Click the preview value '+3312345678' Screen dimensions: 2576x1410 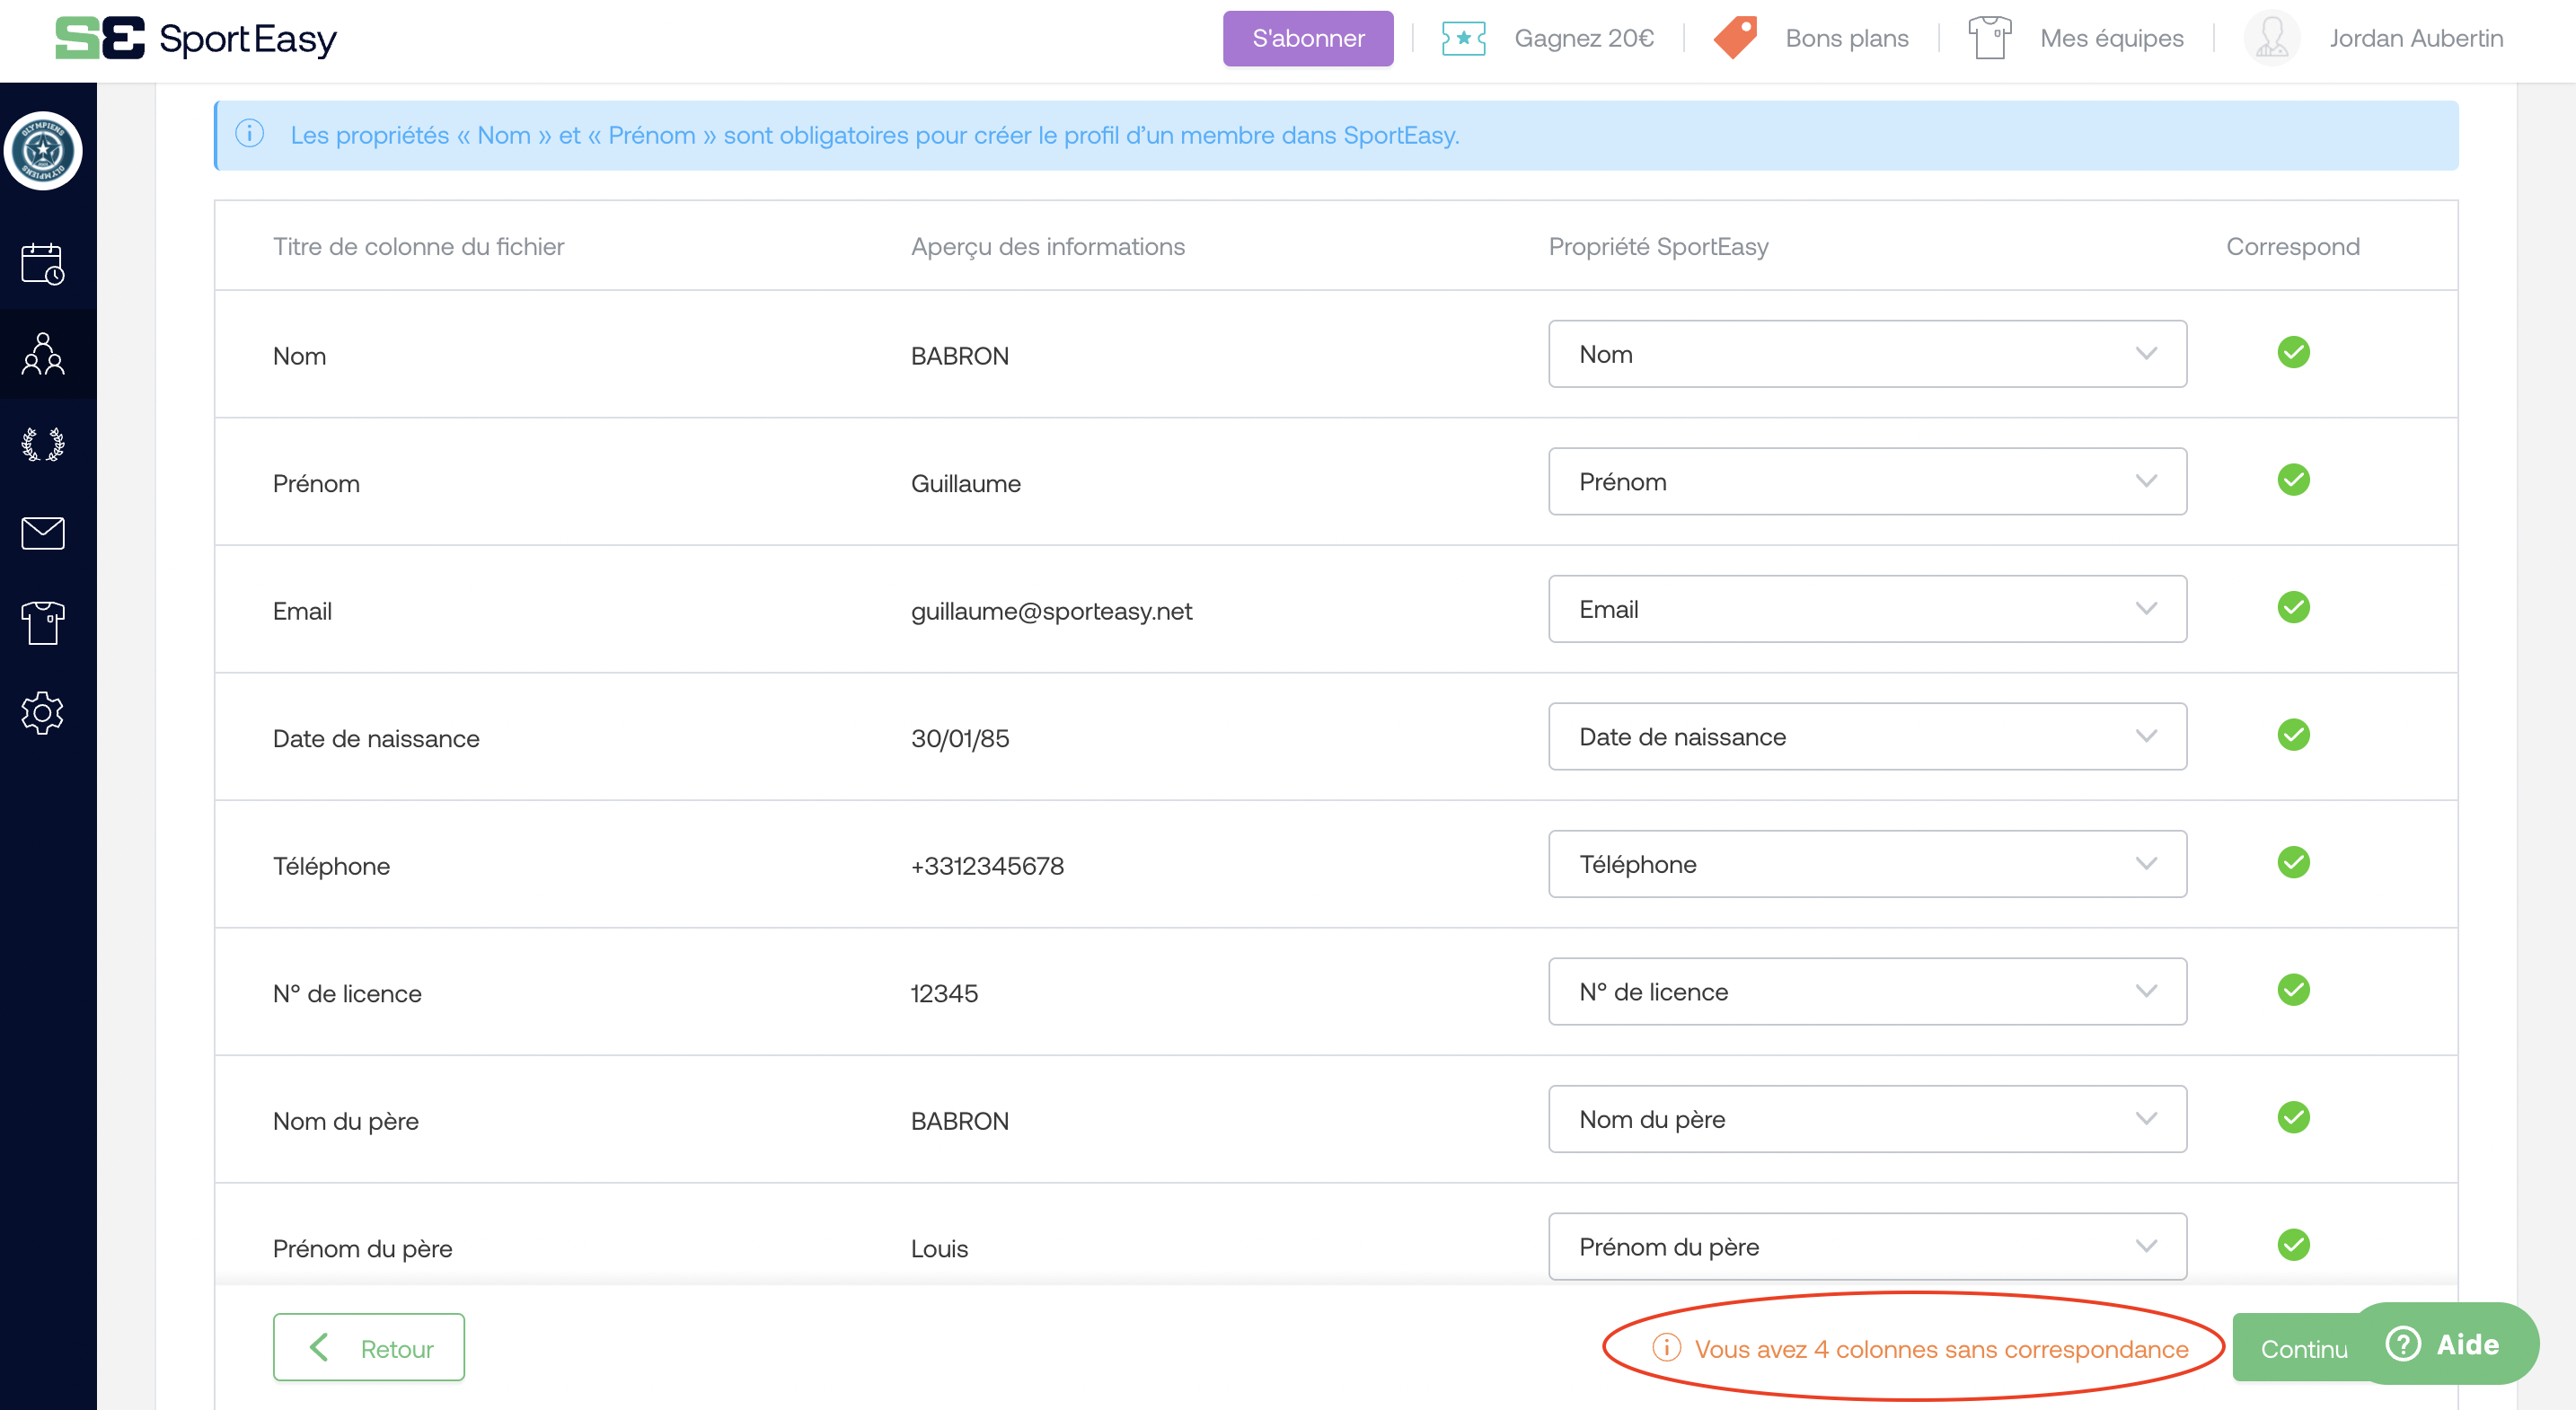(x=988, y=866)
